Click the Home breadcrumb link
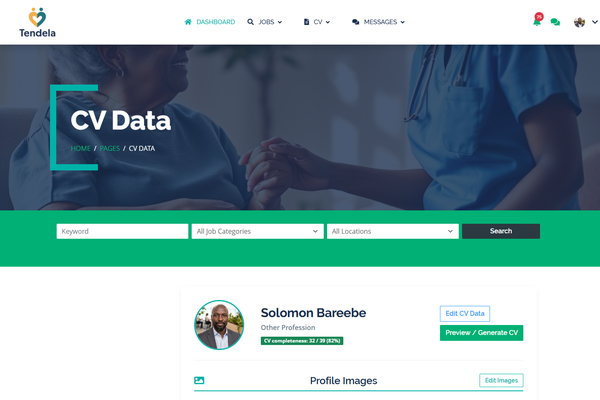 [80, 148]
